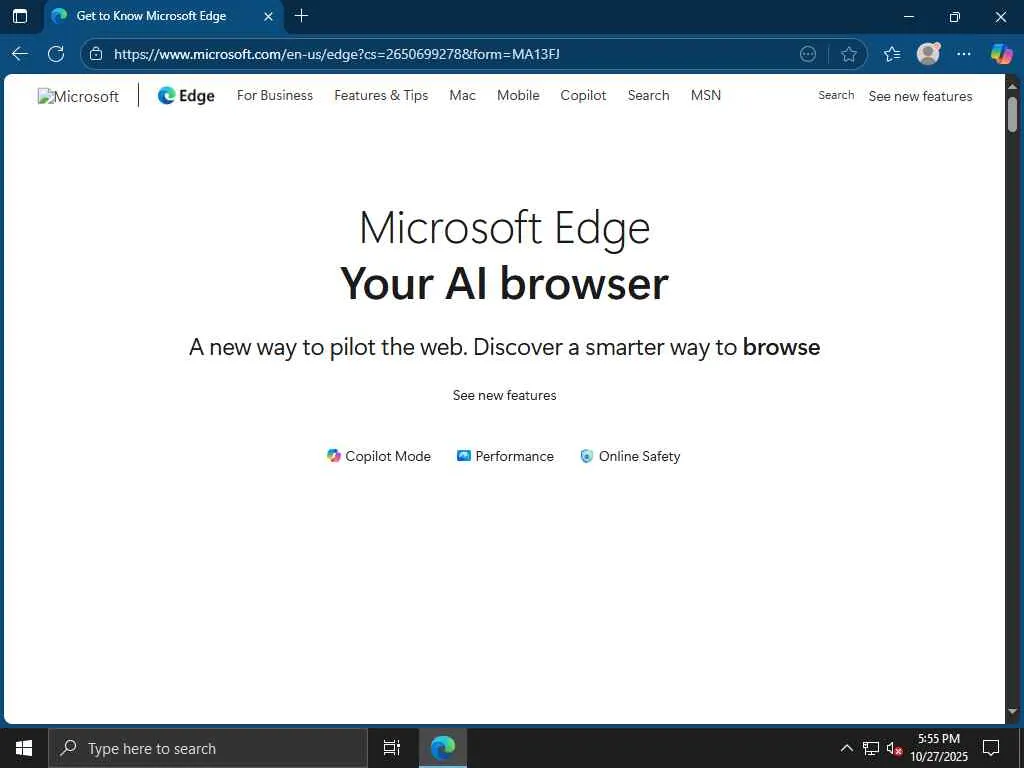Open Settings and more ellipsis menu

pos(963,54)
